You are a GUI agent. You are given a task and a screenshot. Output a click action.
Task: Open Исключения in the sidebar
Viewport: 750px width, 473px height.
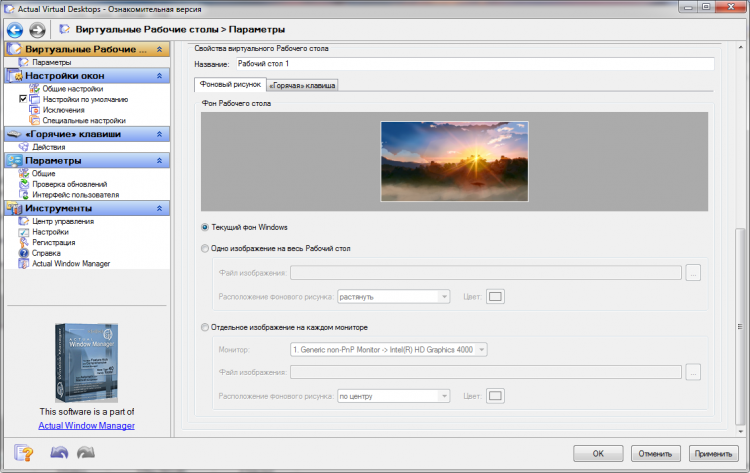(64, 110)
